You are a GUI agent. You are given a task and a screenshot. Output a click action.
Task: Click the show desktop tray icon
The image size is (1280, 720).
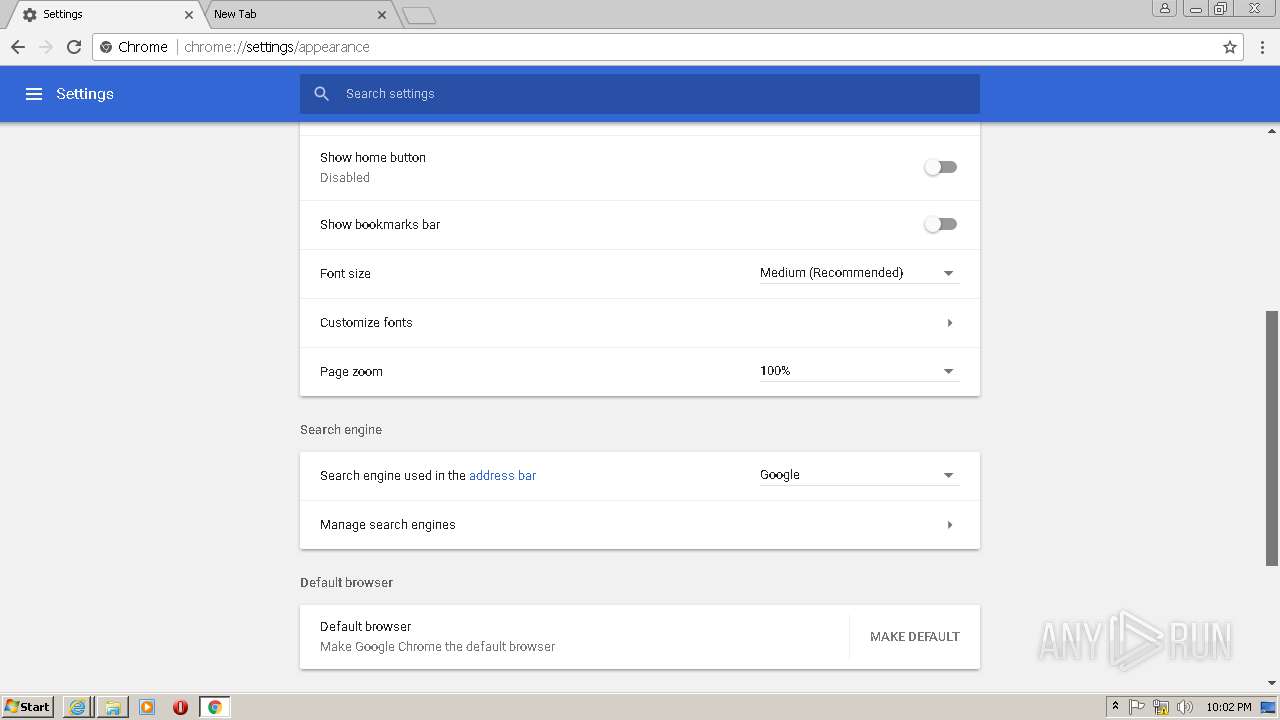(x=1269, y=707)
